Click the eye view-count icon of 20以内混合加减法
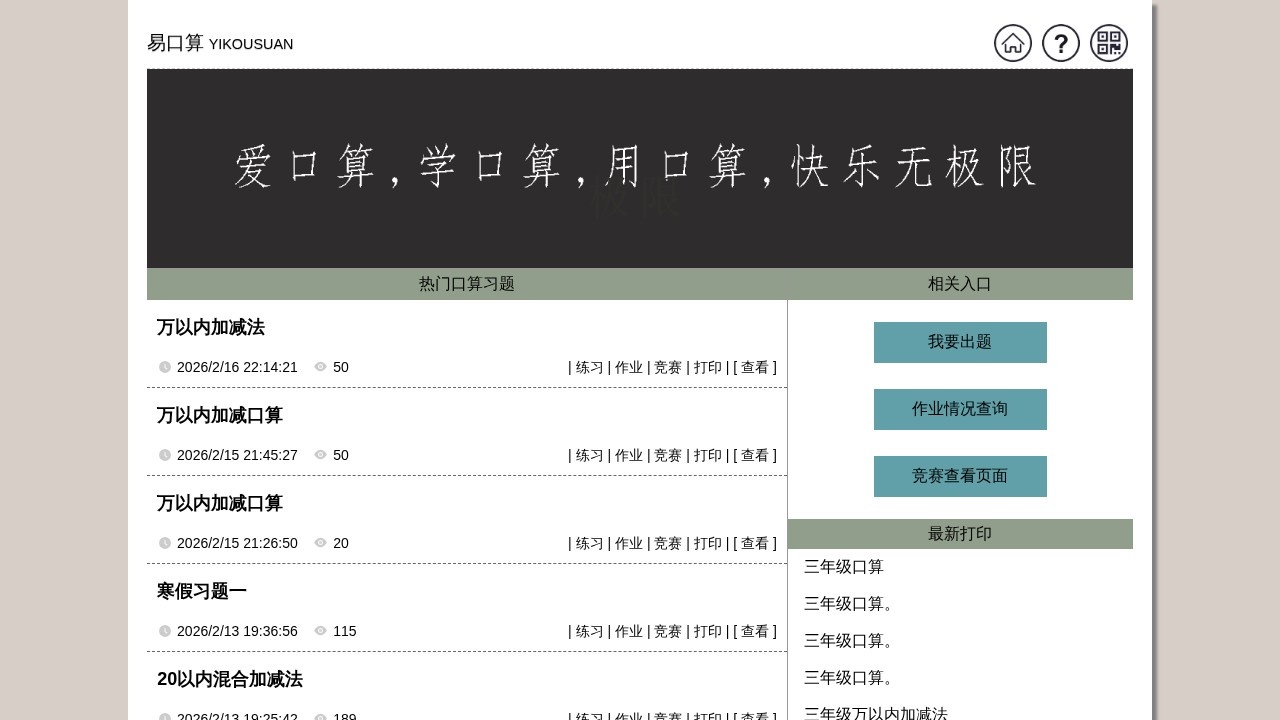 pos(320,716)
